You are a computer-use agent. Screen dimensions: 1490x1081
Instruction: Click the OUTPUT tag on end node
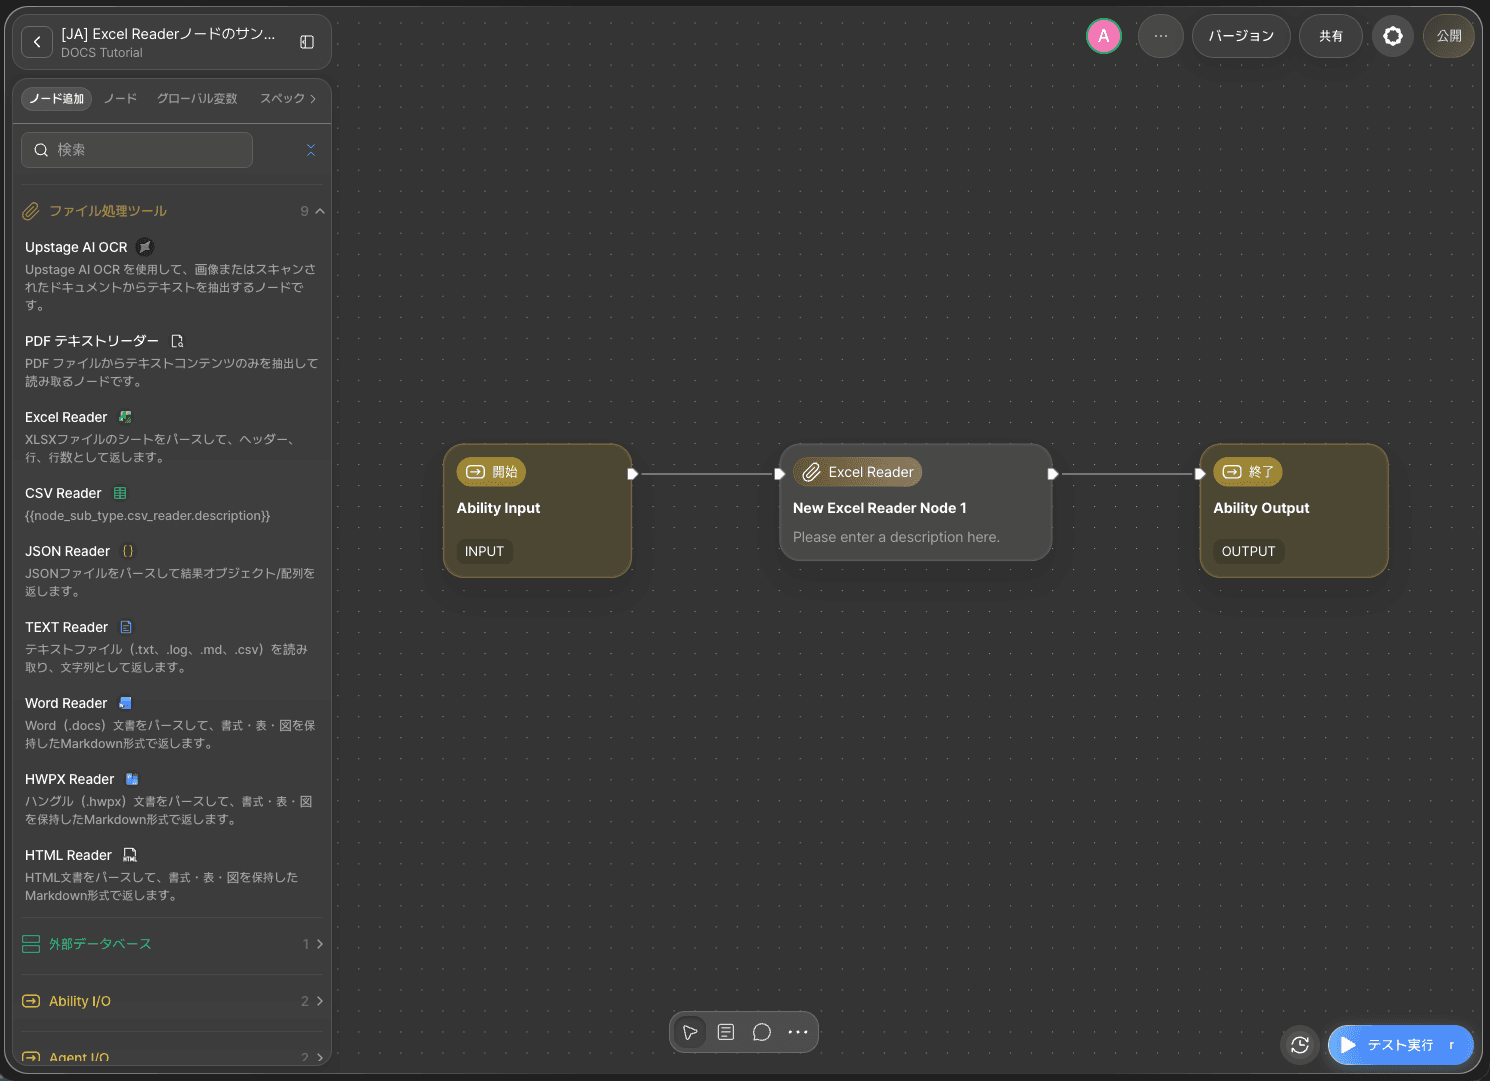1248,551
